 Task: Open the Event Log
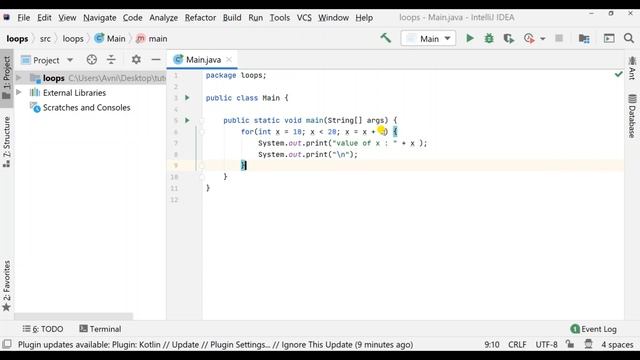593,329
